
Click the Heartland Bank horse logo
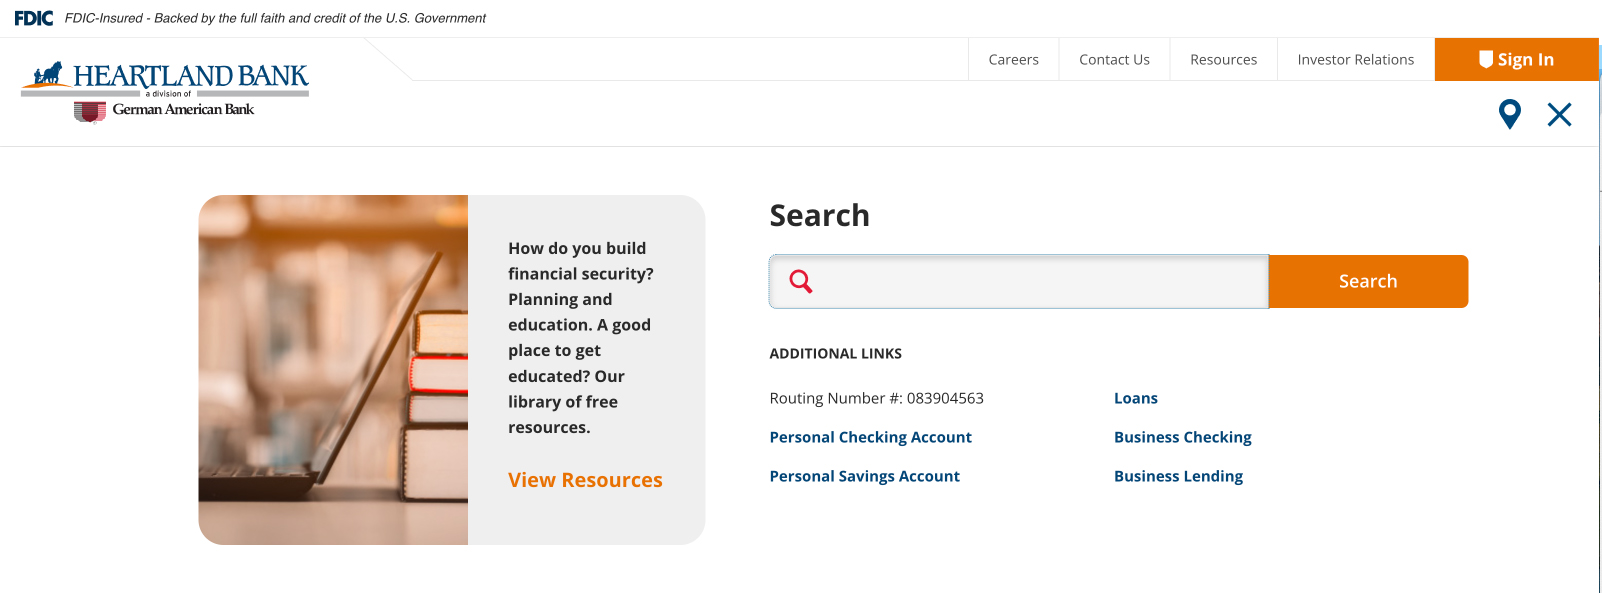pyautogui.click(x=48, y=74)
